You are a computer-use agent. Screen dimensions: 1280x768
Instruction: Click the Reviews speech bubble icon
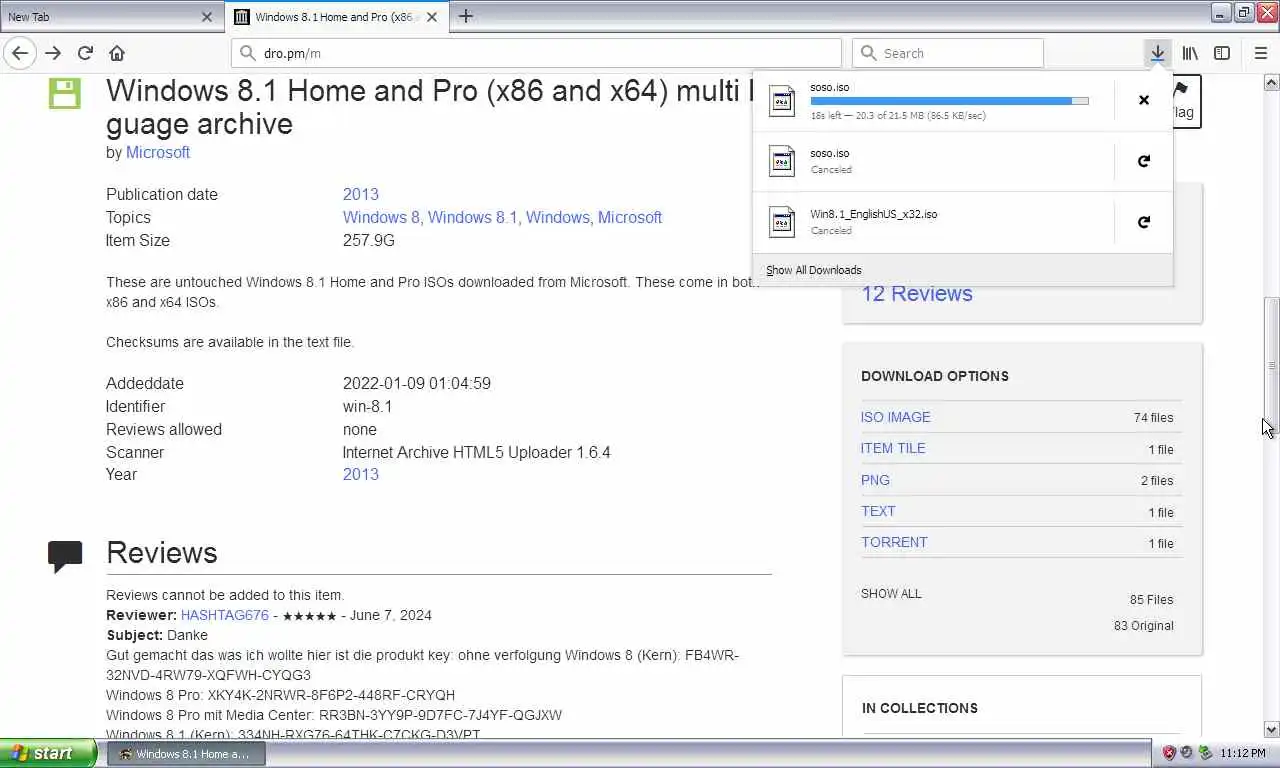pos(65,556)
